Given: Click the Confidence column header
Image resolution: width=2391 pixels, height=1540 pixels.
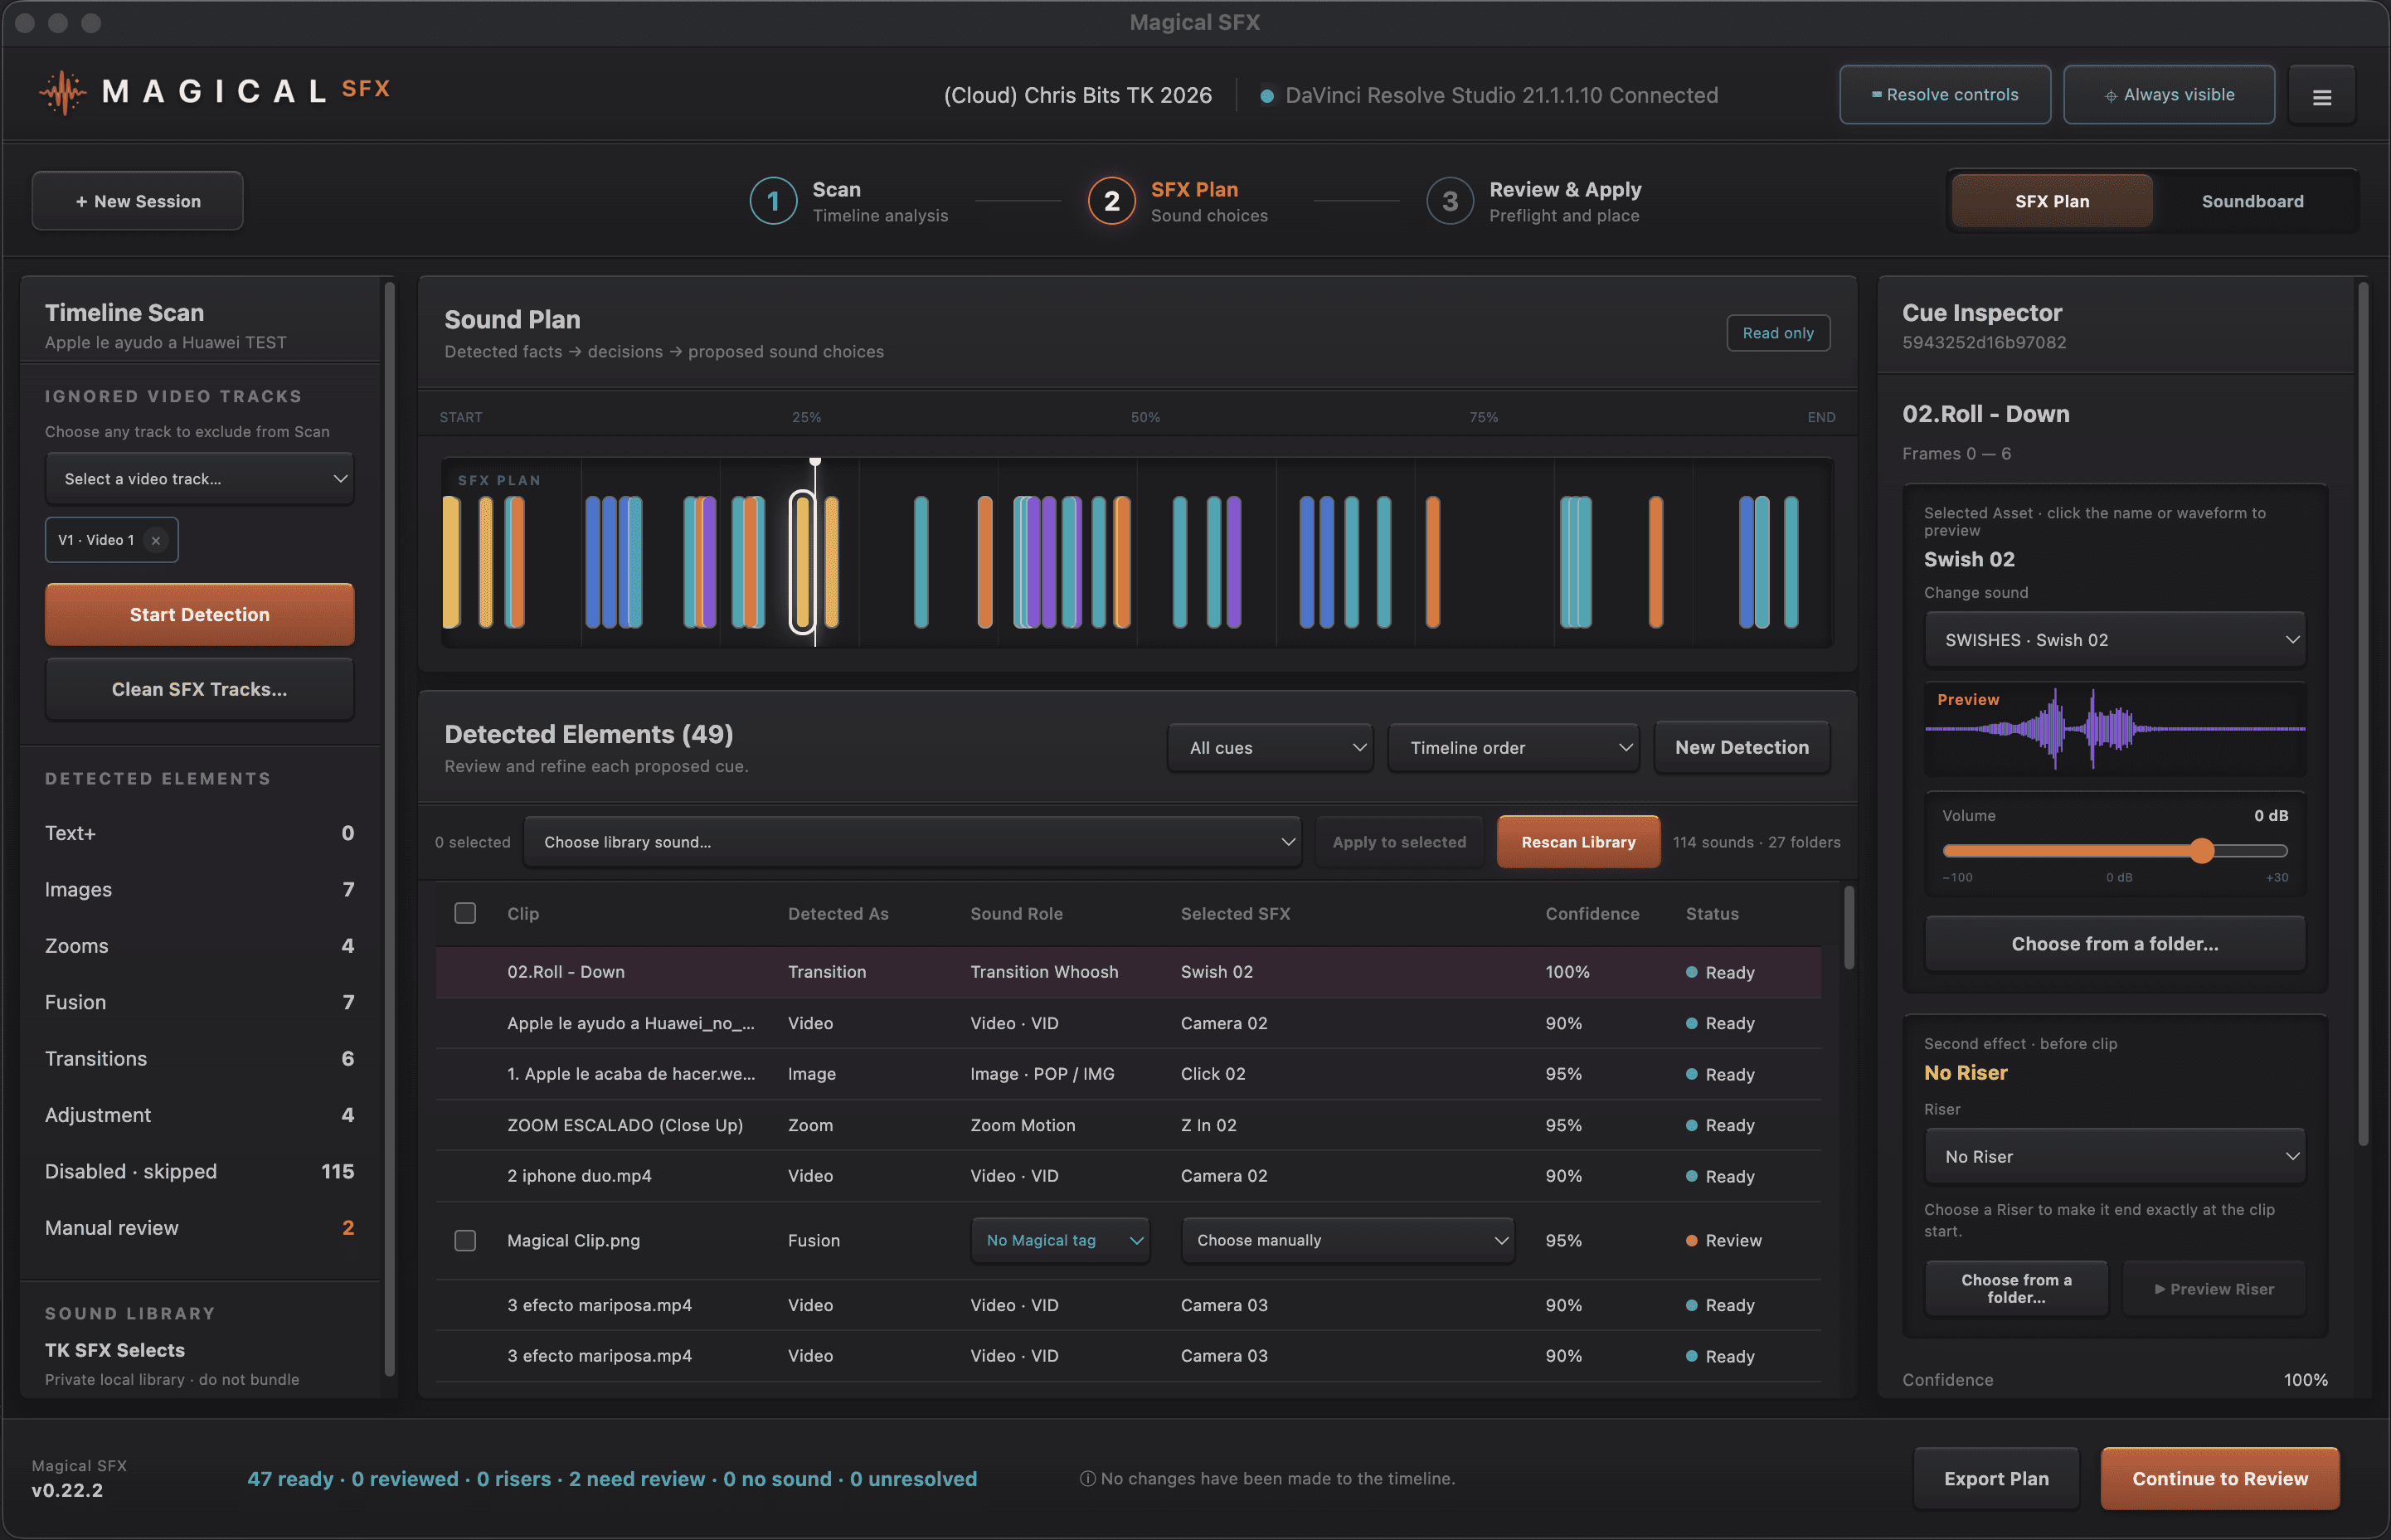Looking at the screenshot, I should [x=1592, y=913].
